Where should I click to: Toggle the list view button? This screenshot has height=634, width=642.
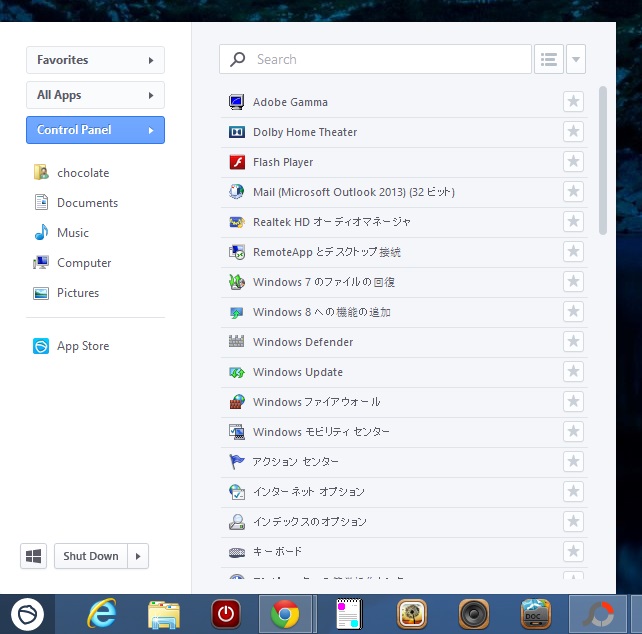click(x=549, y=59)
